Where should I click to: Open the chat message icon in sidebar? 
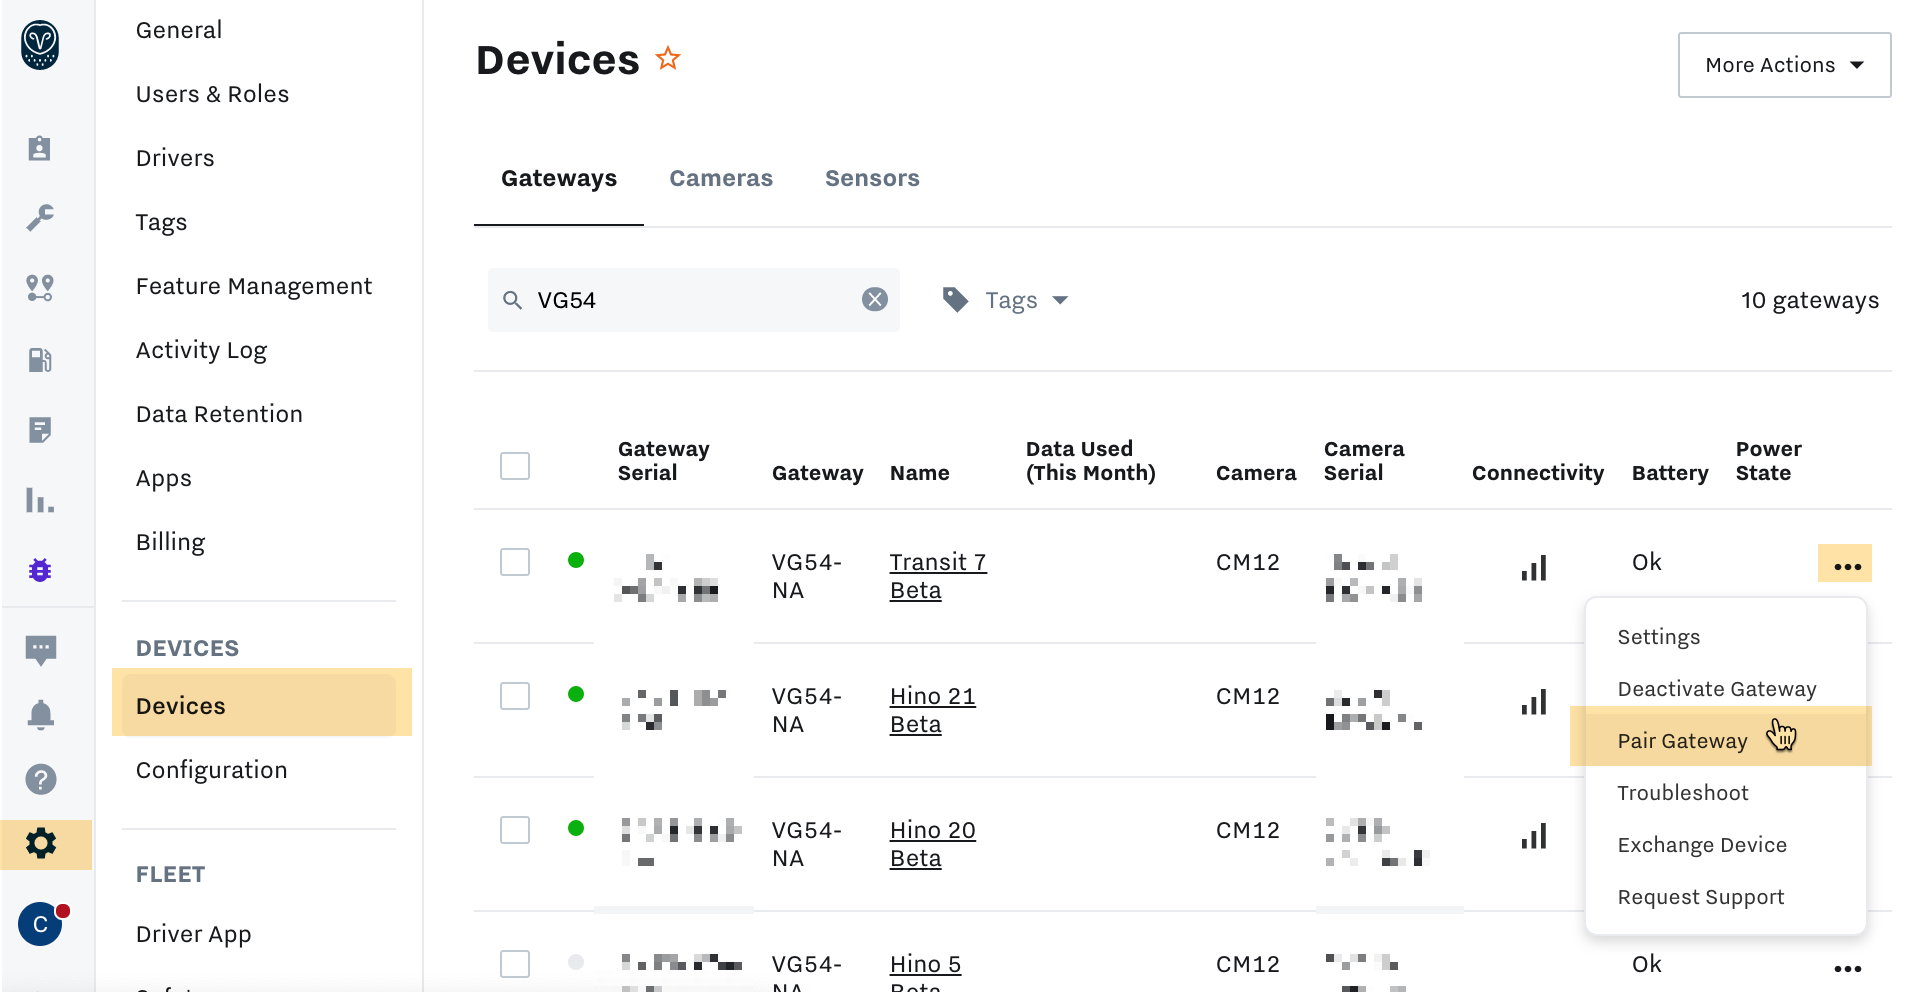[40, 650]
